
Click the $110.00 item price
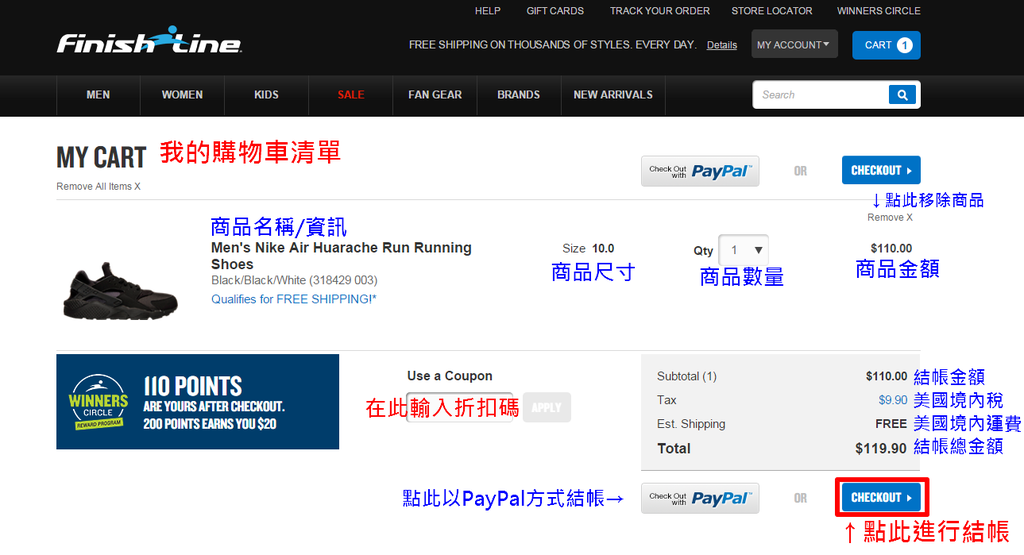[891, 248]
